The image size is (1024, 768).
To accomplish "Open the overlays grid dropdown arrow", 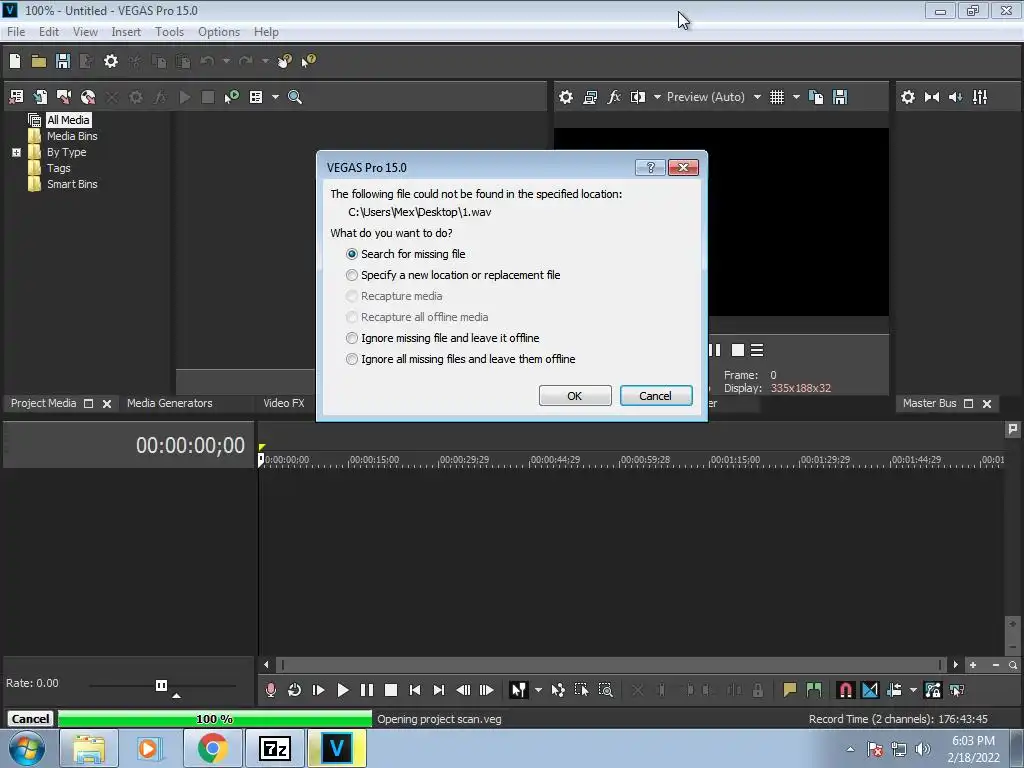I will pyautogui.click(x=796, y=97).
